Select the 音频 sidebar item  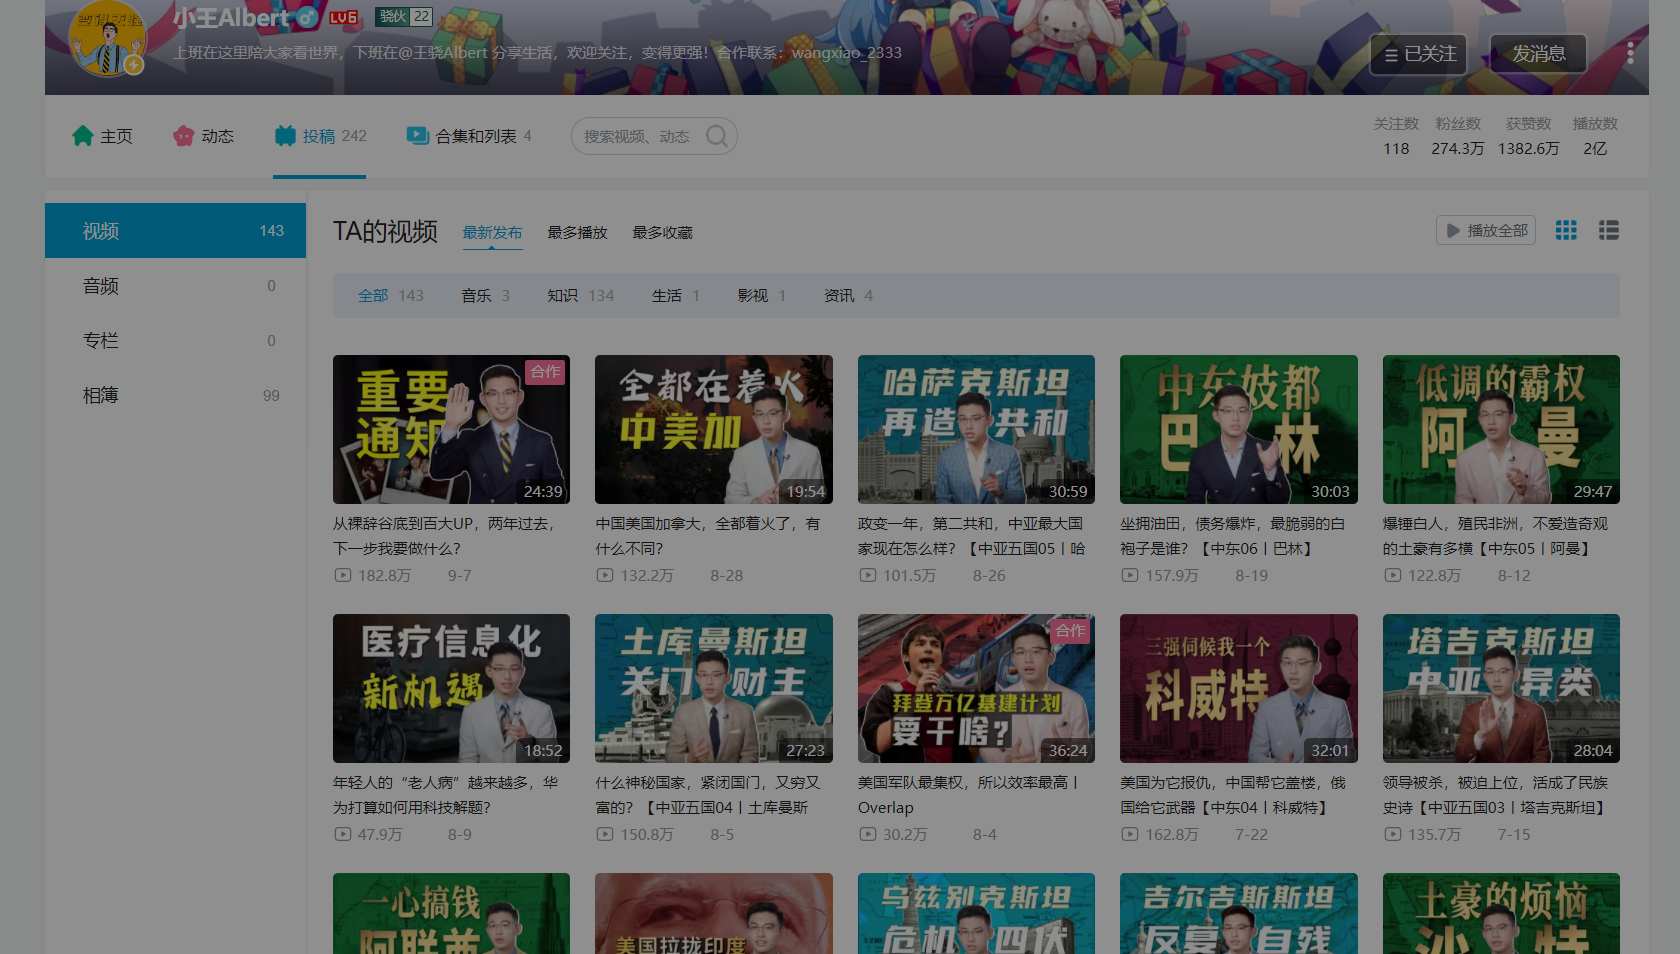click(175, 286)
